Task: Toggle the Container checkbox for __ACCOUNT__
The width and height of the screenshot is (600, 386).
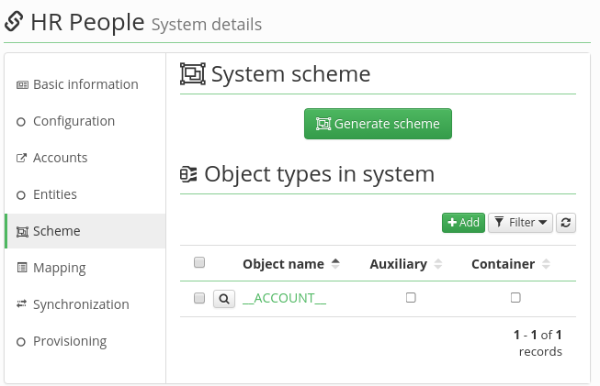Action: click(x=515, y=298)
